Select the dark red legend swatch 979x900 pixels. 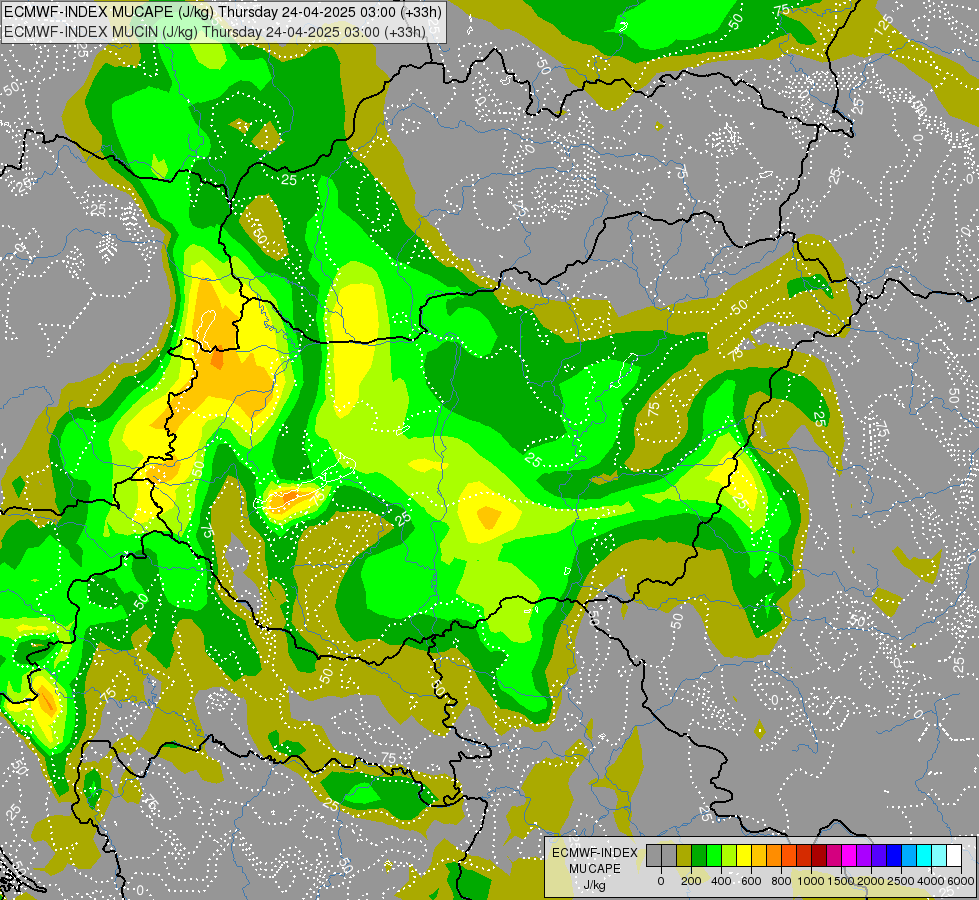819,856
